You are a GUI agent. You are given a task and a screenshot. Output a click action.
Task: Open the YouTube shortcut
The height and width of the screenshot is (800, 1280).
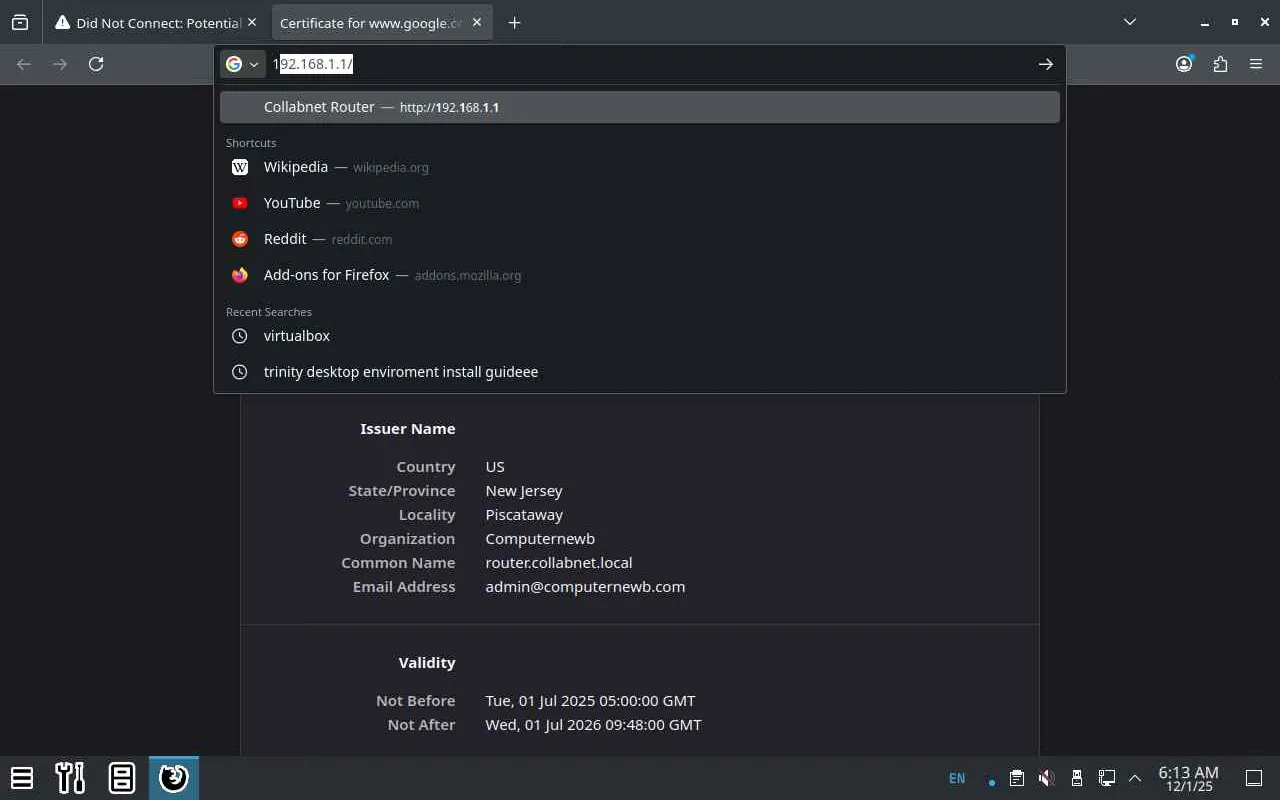(x=640, y=203)
